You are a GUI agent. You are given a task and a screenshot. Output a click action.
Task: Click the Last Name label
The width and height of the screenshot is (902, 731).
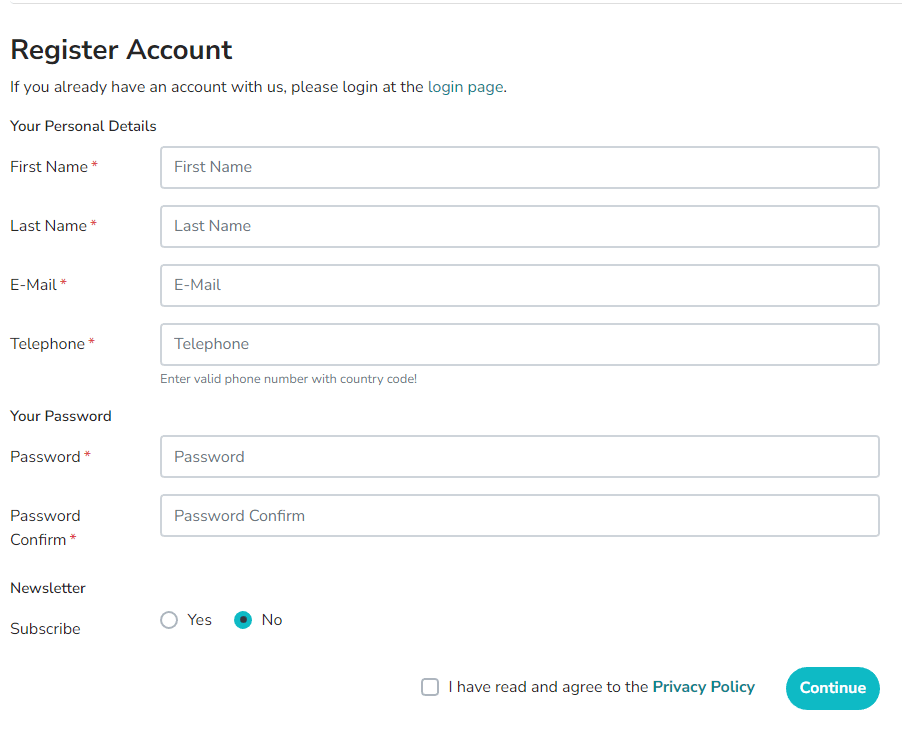48,226
